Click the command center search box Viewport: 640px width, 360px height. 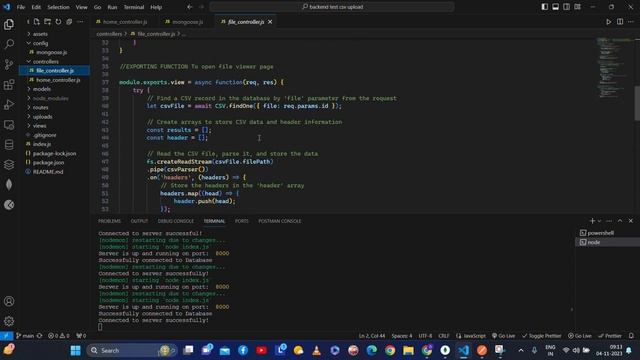tap(332, 7)
